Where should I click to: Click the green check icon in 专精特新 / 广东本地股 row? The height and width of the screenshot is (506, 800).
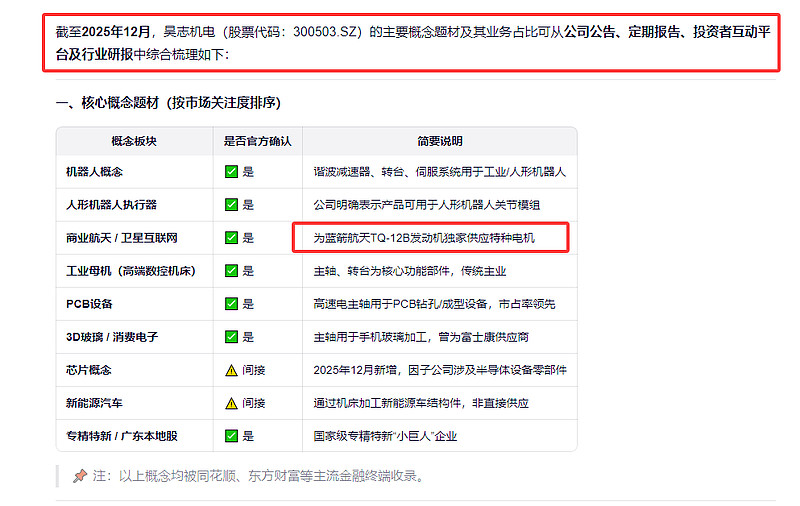(231, 436)
